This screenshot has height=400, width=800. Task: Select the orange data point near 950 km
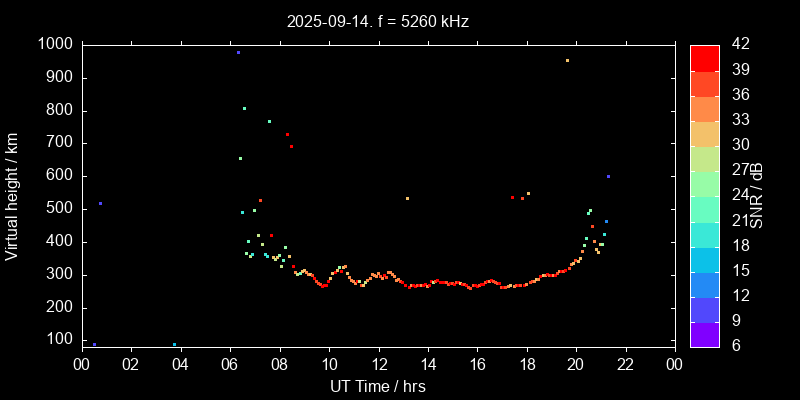pyautogui.click(x=567, y=60)
